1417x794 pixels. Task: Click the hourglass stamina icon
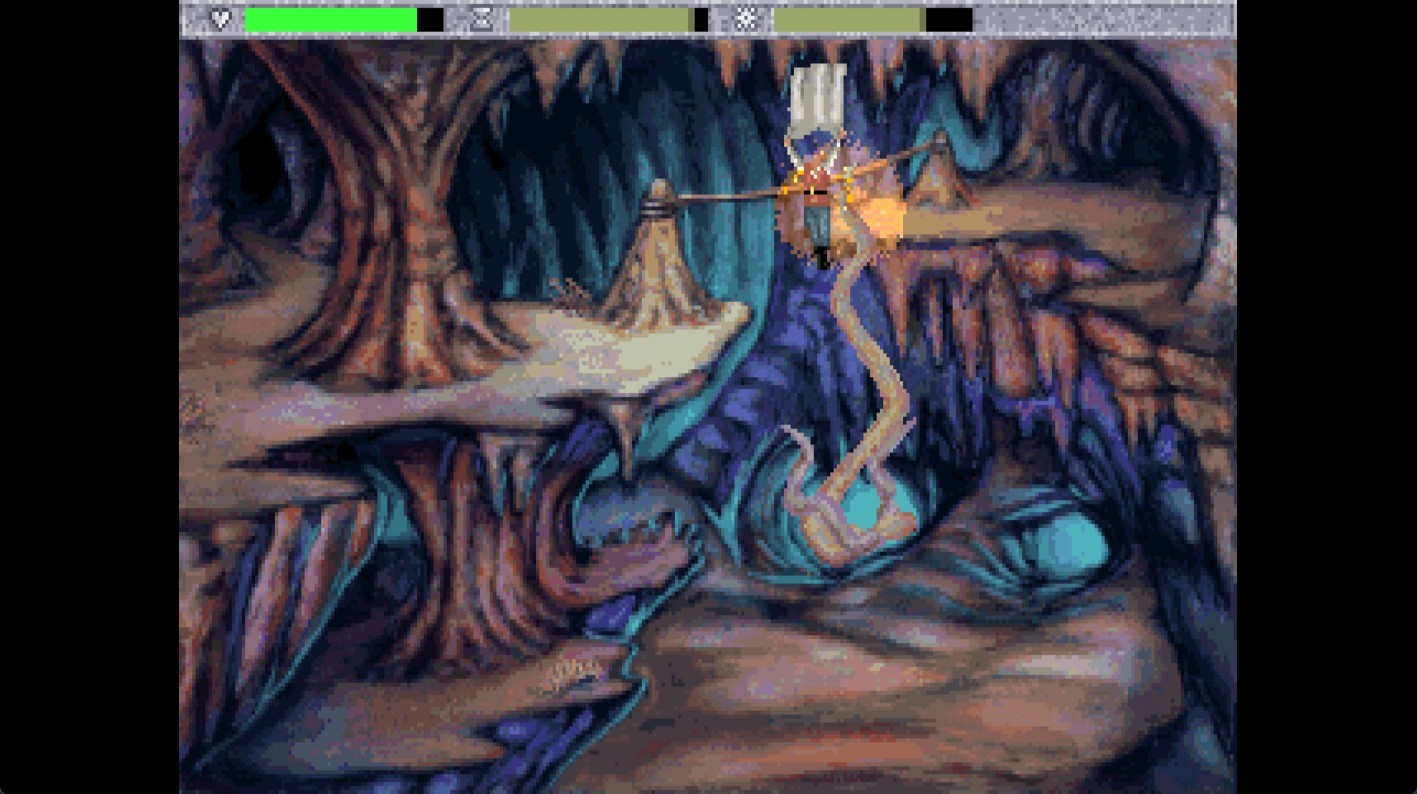[482, 19]
